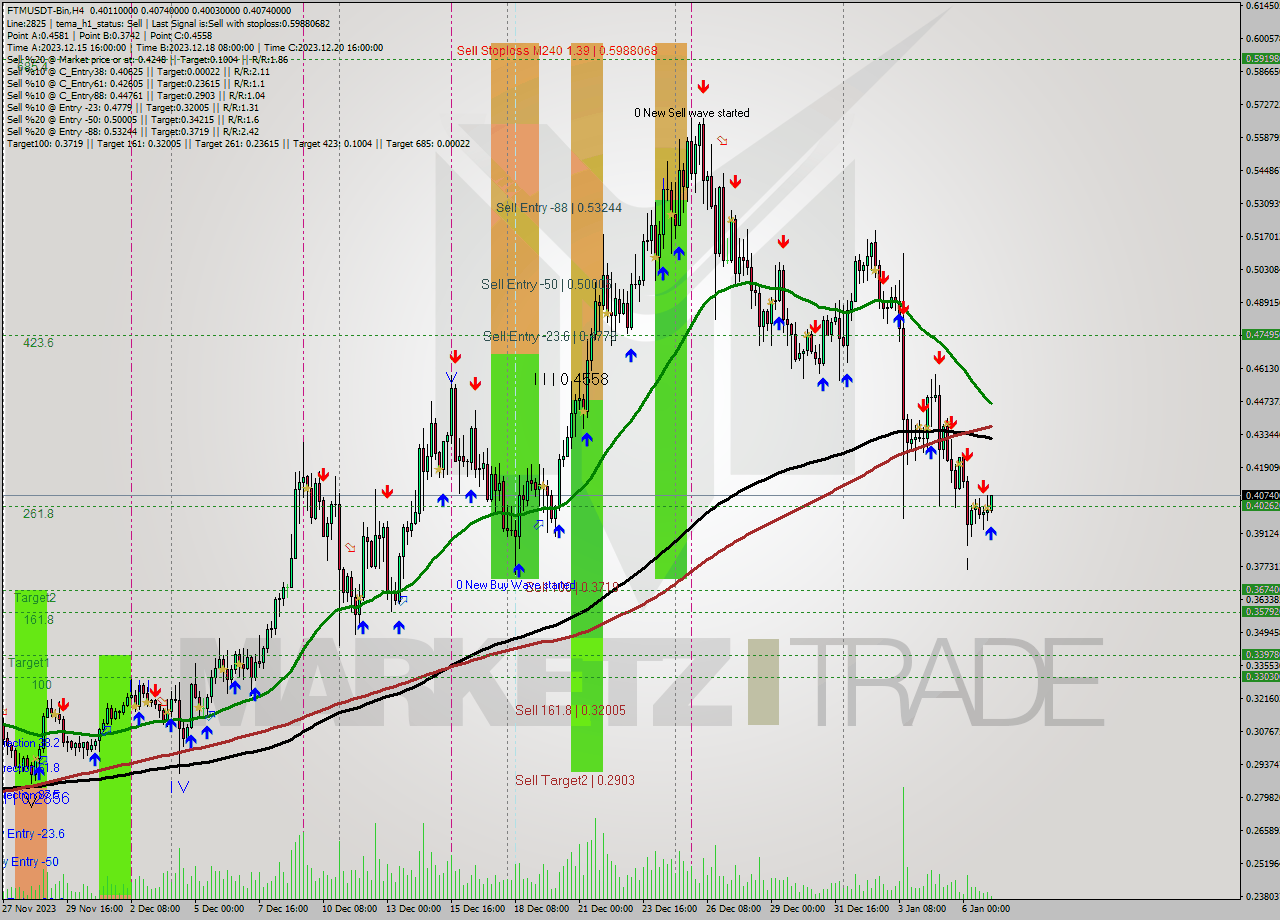Viewport: 1280px width, 920px height.
Task: Click the green 'Target2' label
Action: pyautogui.click(x=35, y=597)
